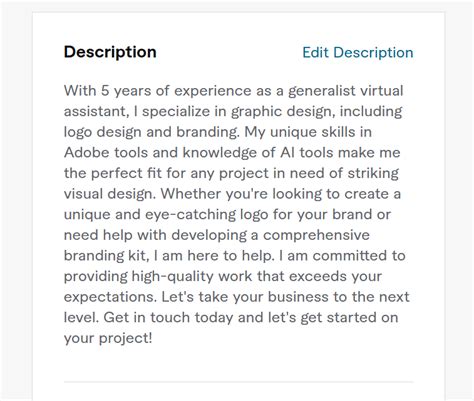Click the words "branding kit" in the description
Viewport: 474px width, 401px height.
(105, 256)
